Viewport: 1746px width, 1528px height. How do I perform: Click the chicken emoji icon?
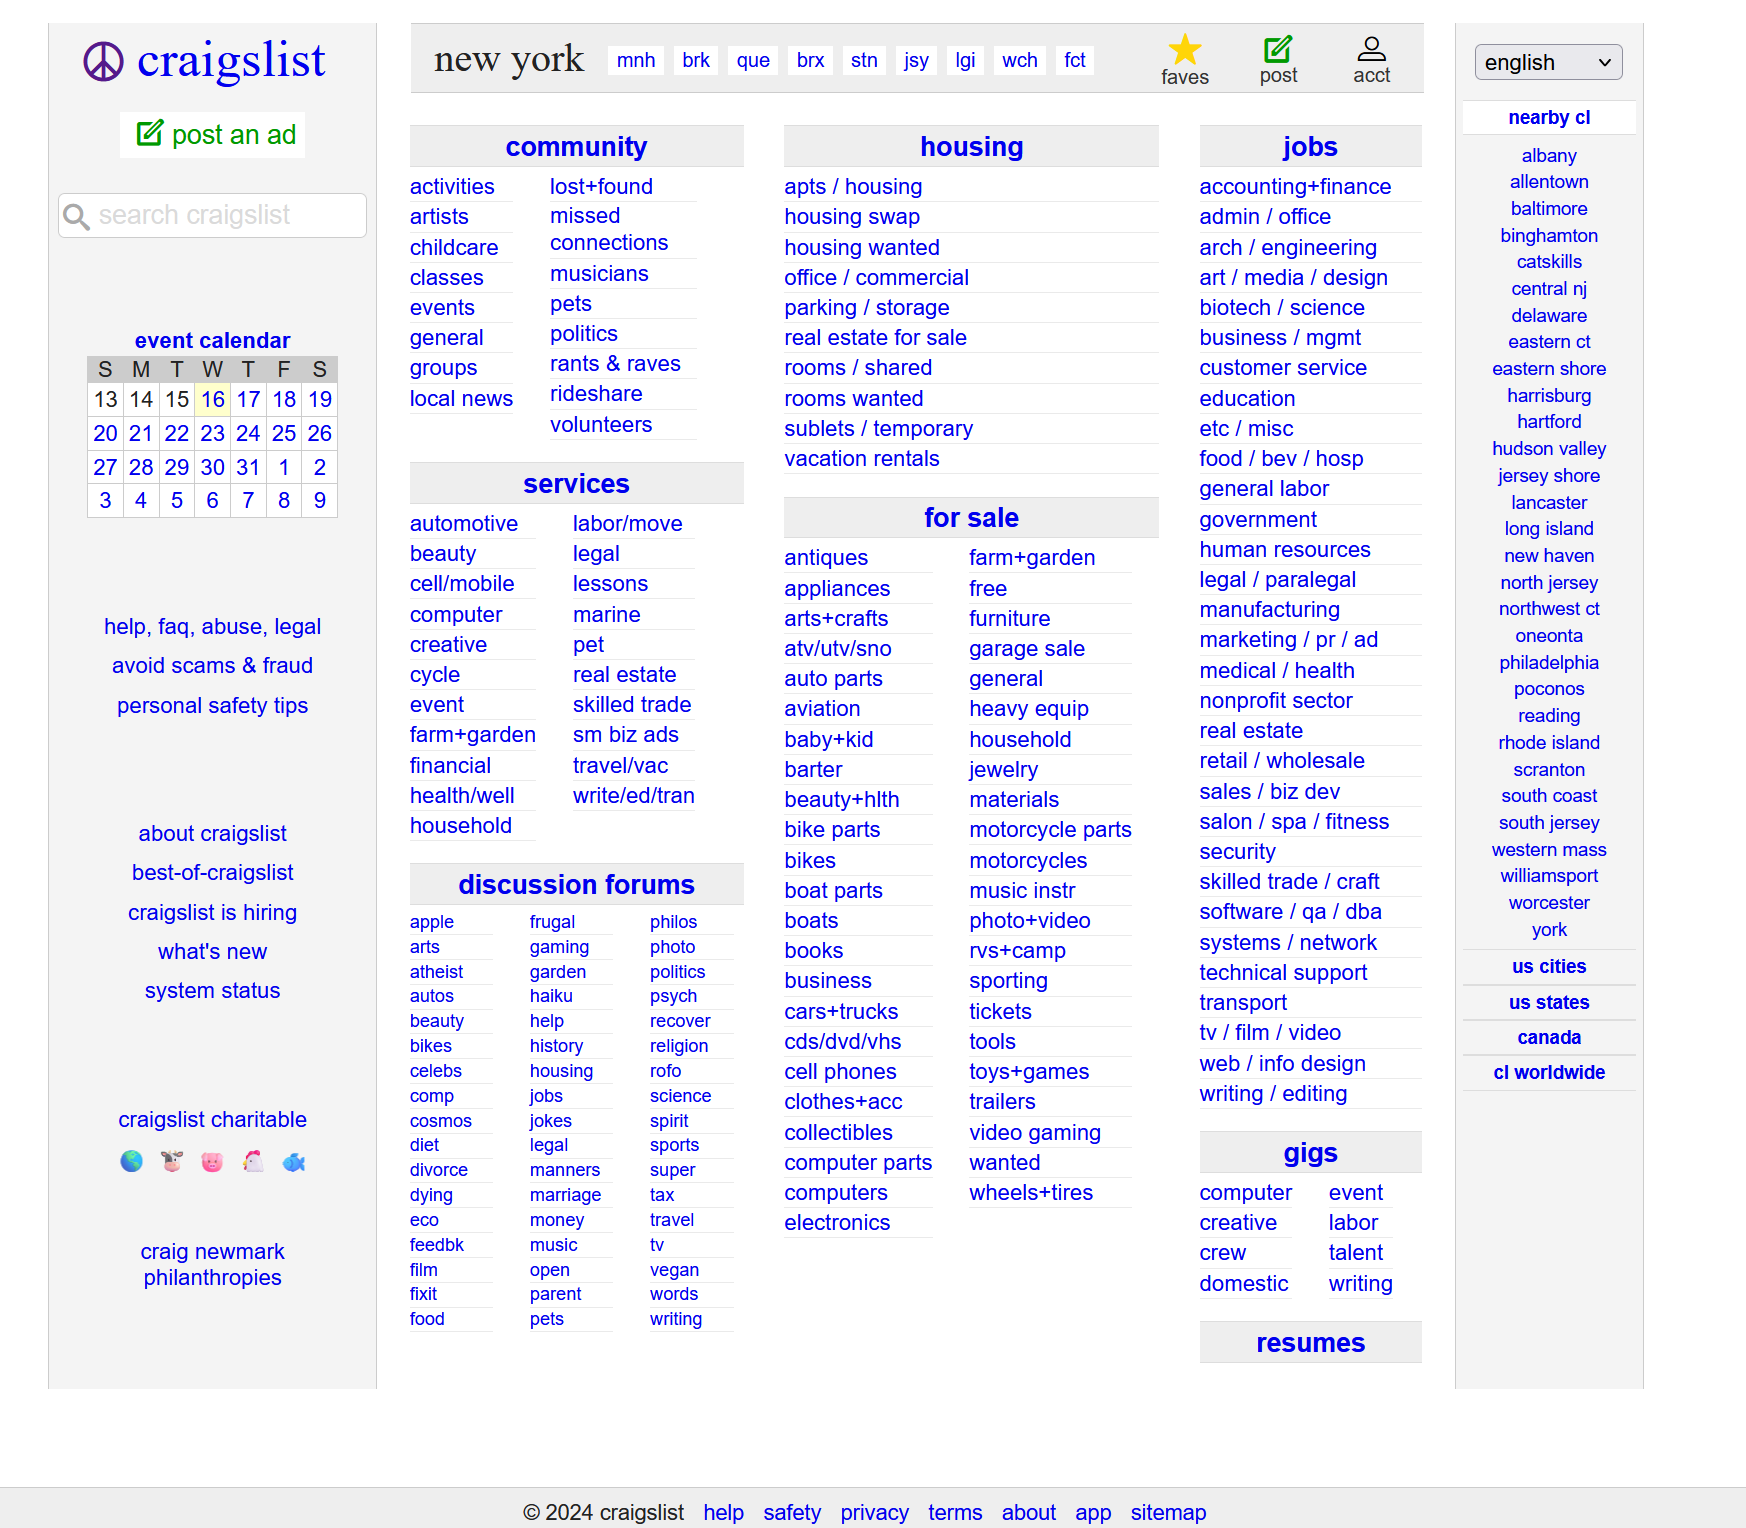(253, 1161)
